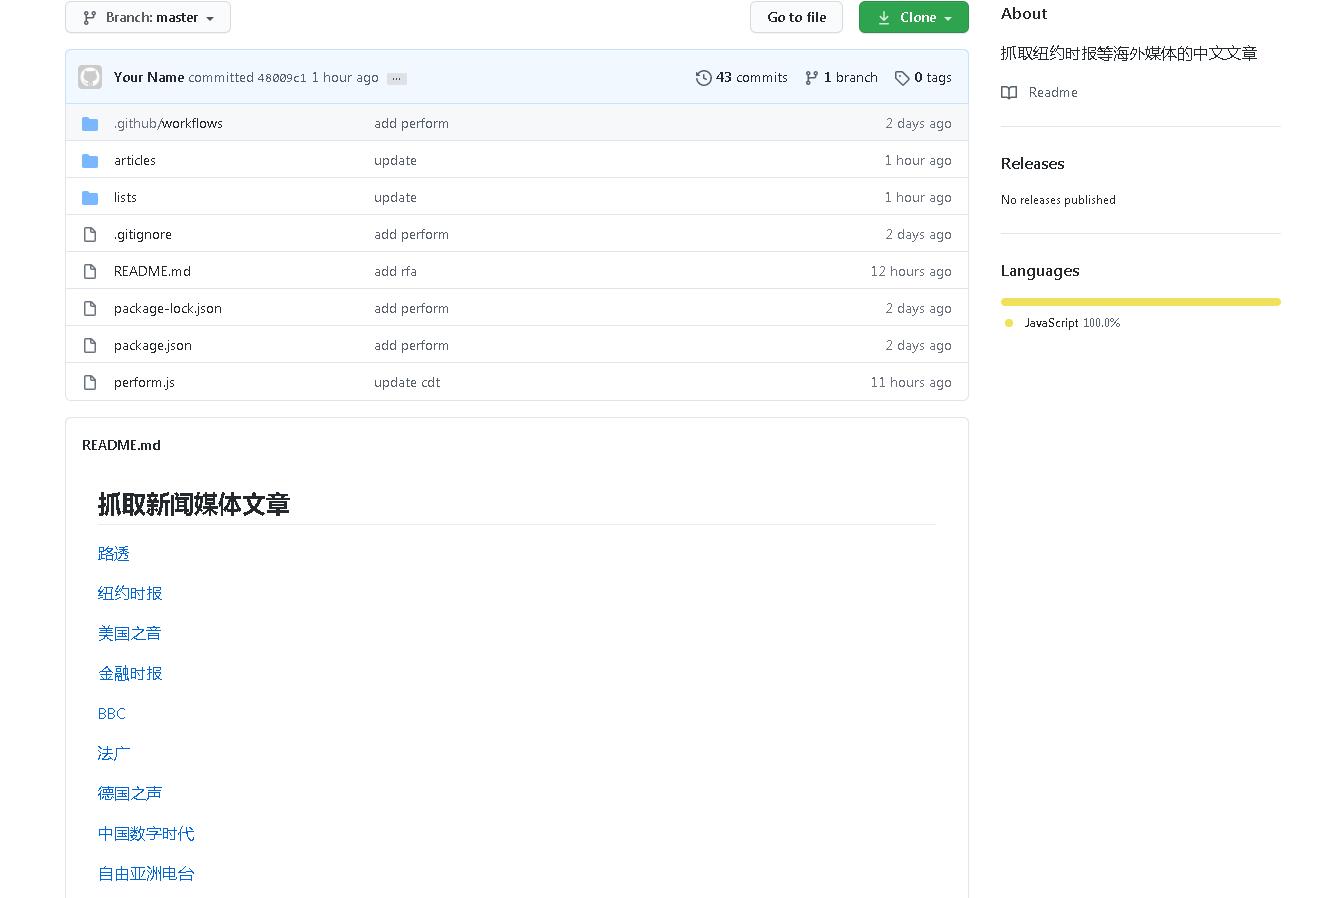Click the package-lock.json file icon
The height and width of the screenshot is (898, 1337).
90,308
